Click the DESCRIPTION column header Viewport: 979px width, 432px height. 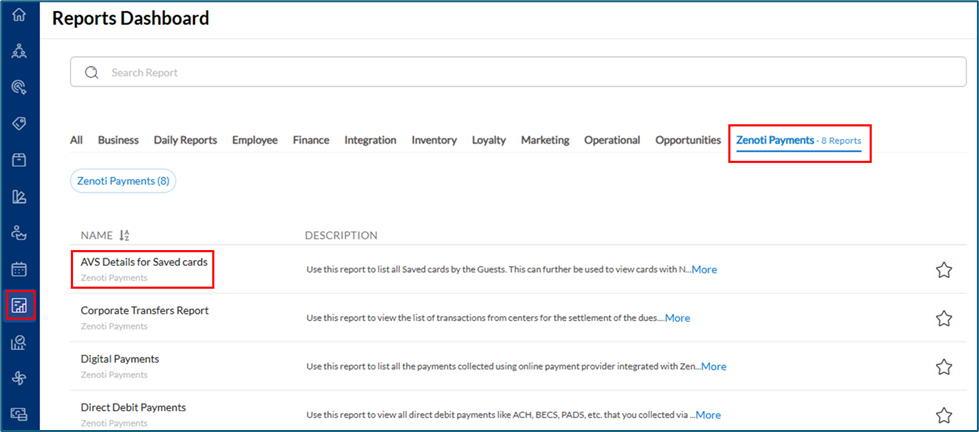click(x=341, y=235)
